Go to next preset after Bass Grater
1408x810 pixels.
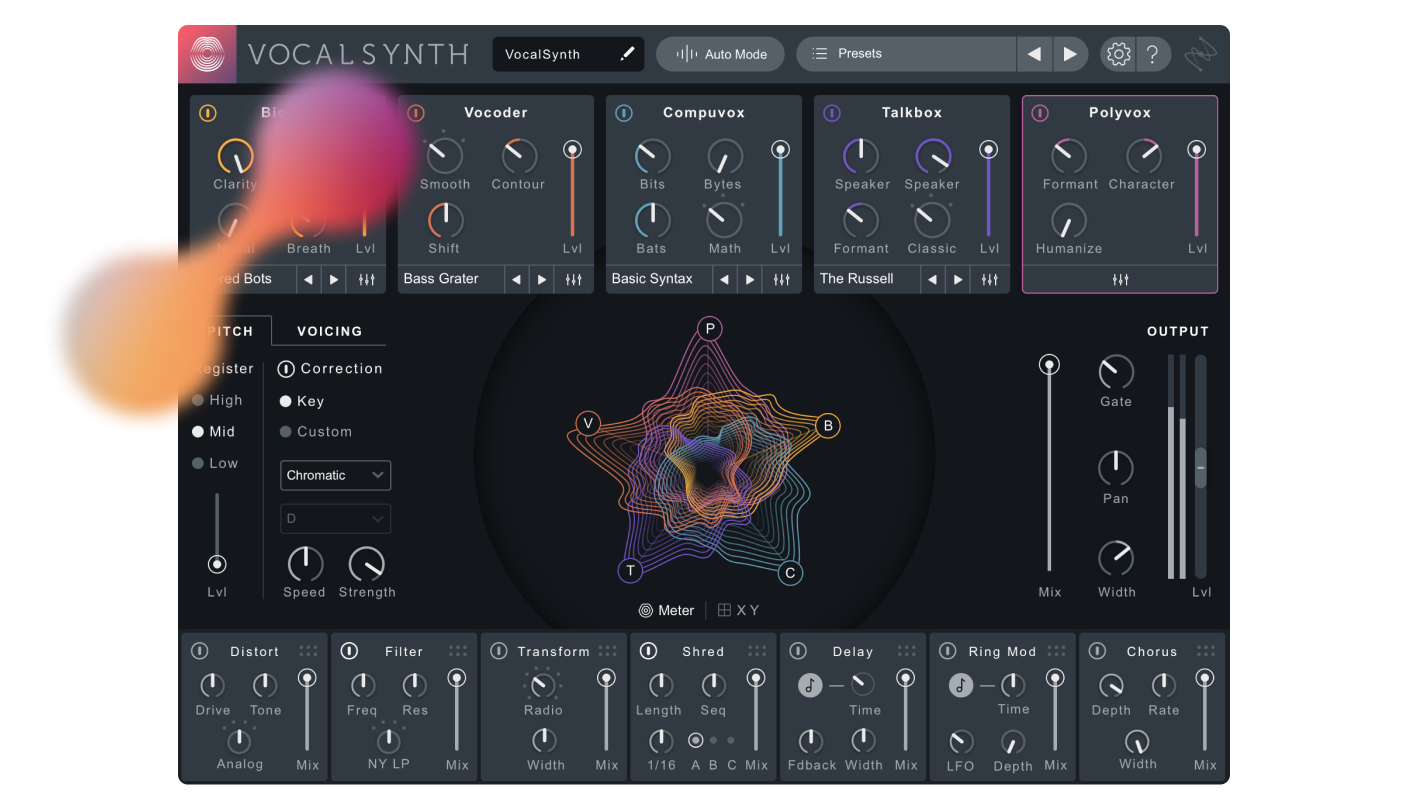point(542,279)
